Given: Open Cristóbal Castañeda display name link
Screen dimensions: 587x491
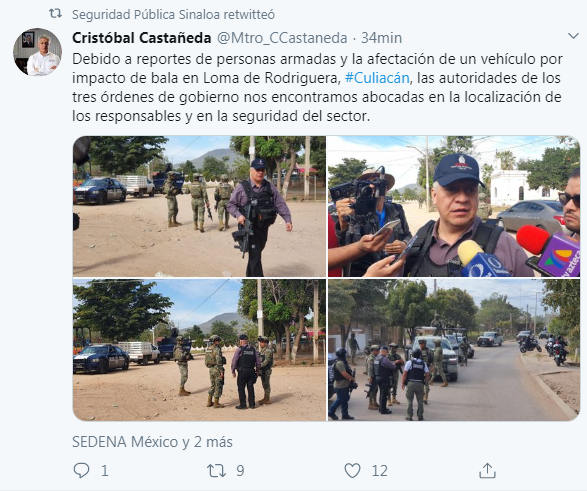Looking at the screenshot, I should click(142, 38).
